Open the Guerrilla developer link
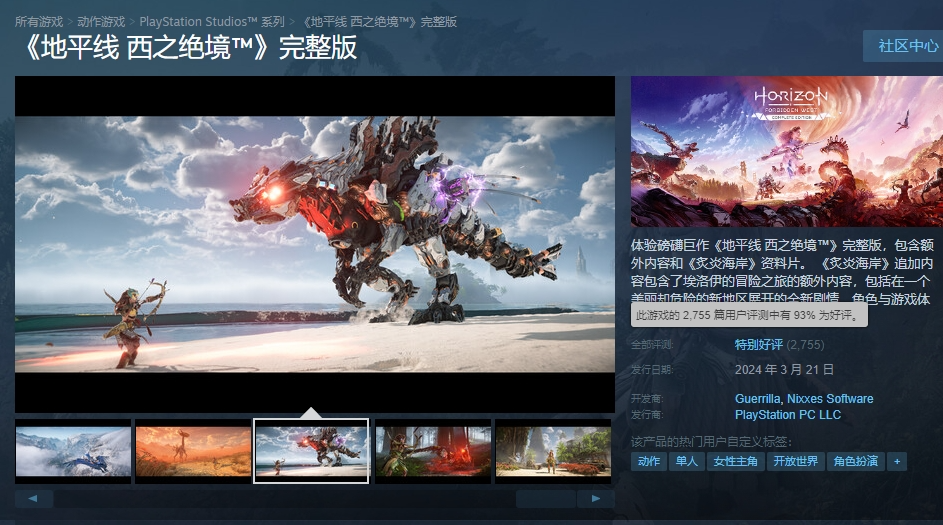Screen dimensions: 943x525 pos(757,398)
